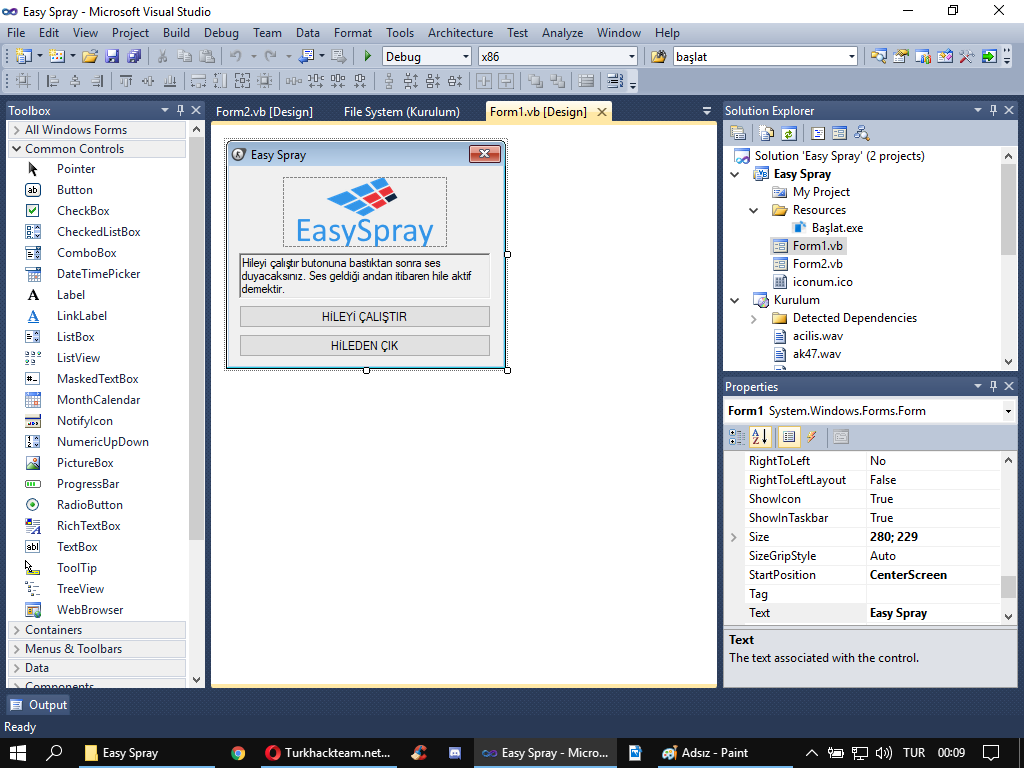Viewport: 1024px width, 768px height.
Task: Select the PictureBox control in Toolbox
Action: 85,463
